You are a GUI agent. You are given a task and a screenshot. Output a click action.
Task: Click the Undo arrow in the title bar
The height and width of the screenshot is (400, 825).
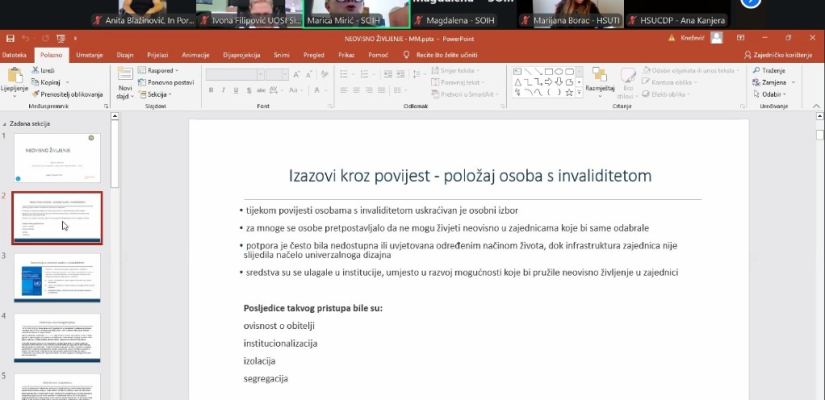[x=26, y=38]
